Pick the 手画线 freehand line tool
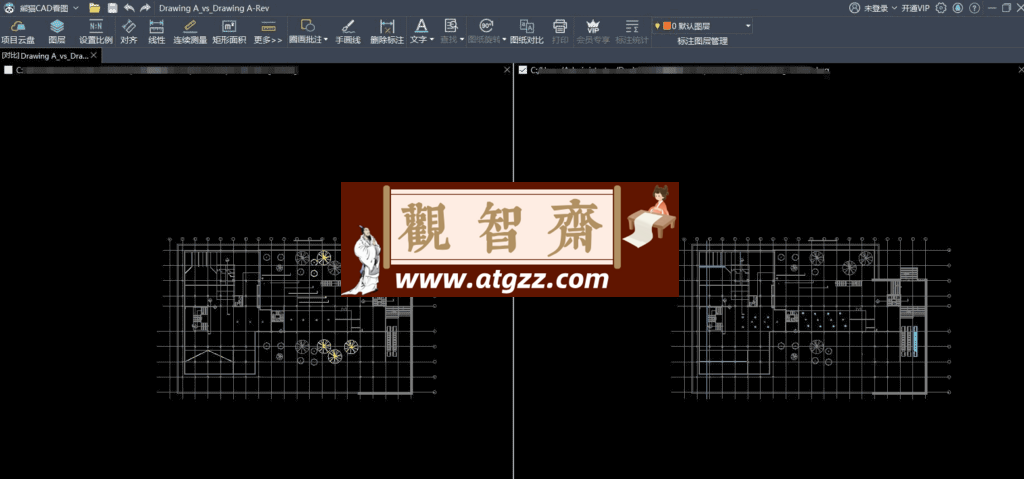Viewport: 1024px width, 479px height. click(348, 31)
